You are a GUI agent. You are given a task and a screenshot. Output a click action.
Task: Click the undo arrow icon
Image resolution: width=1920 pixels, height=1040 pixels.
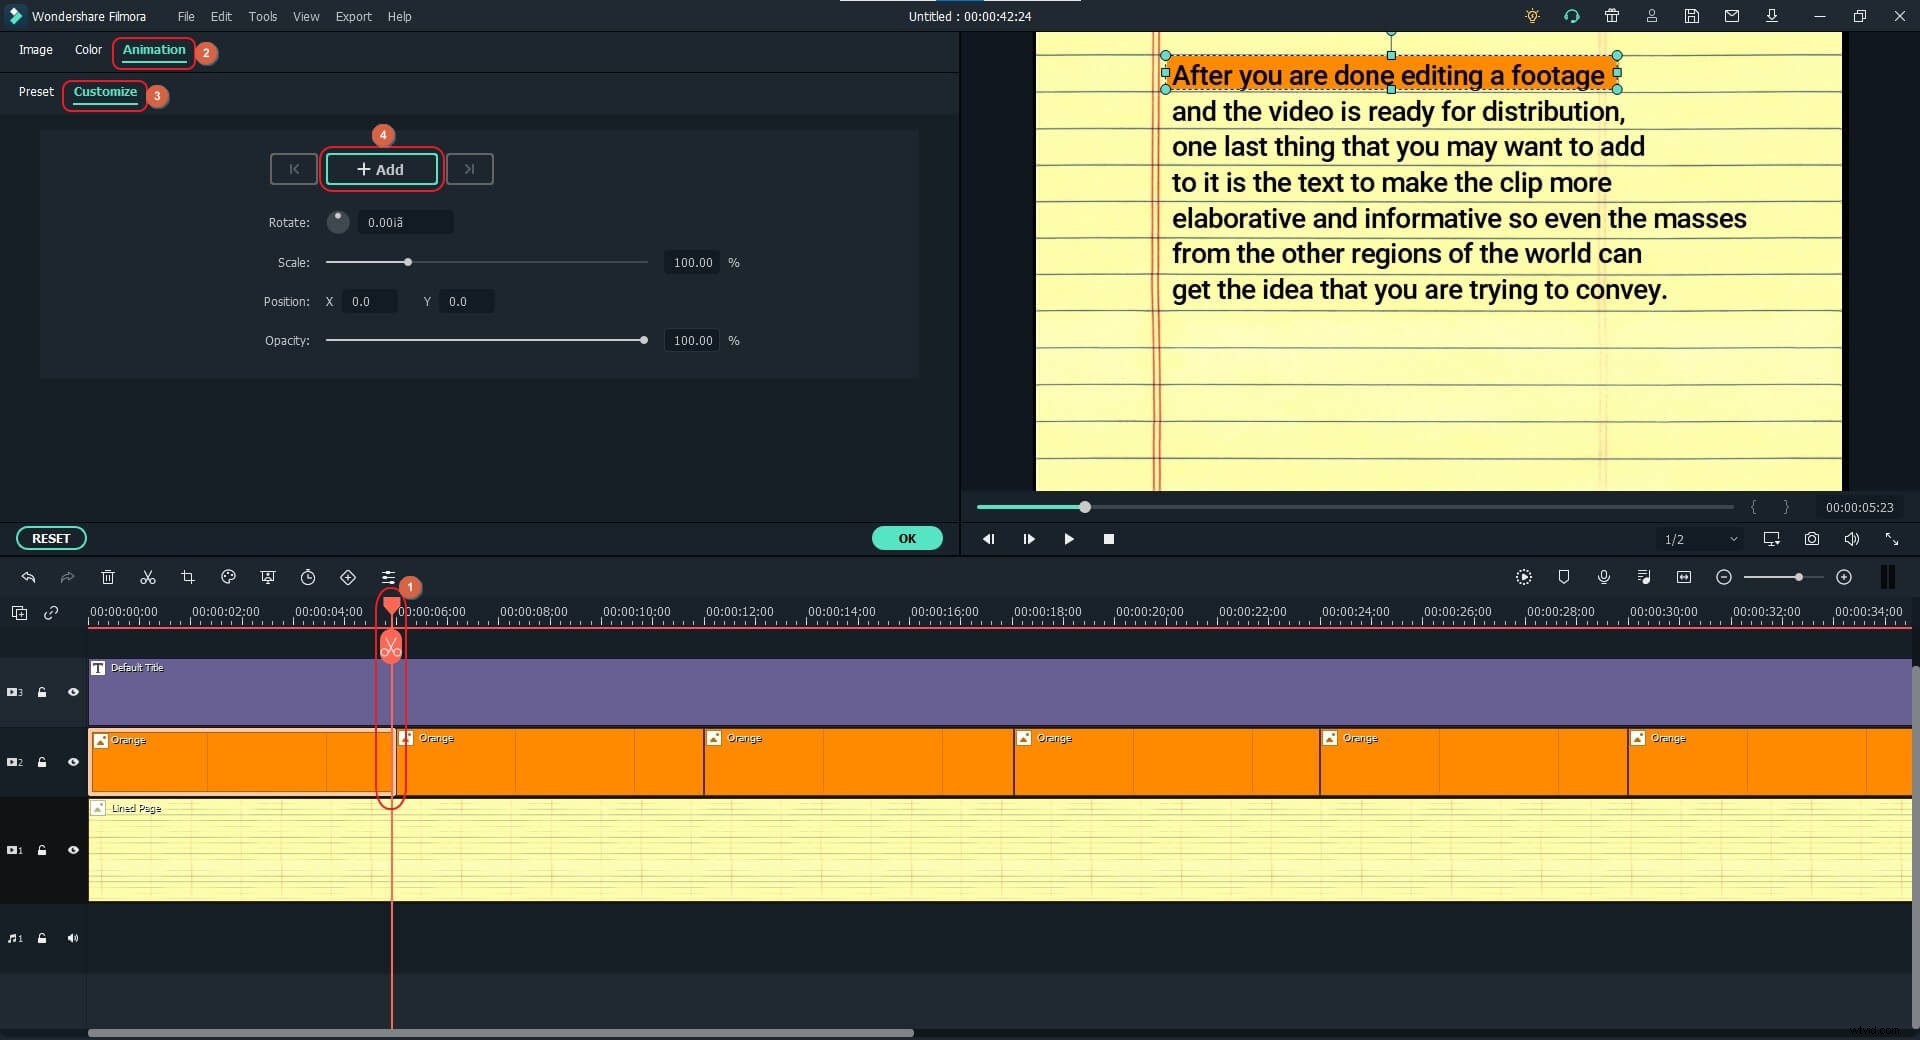click(28, 578)
